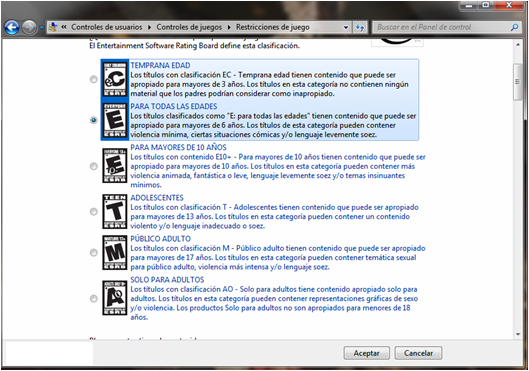Click the TEMPRANA EDAD heading
The width and height of the screenshot is (529, 371).
pyautogui.click(x=160, y=65)
